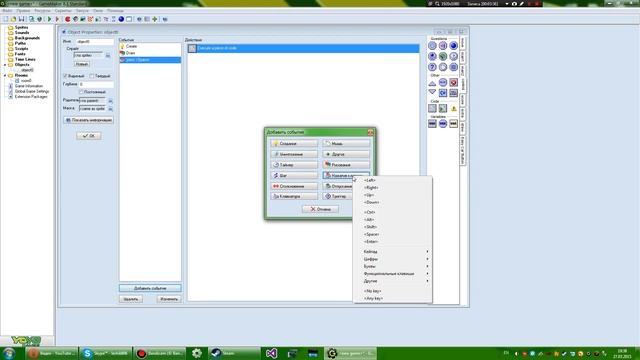This screenshot has width=640, height=360.
Task: Open the sprite picker next to no sprite
Action: tap(108, 56)
